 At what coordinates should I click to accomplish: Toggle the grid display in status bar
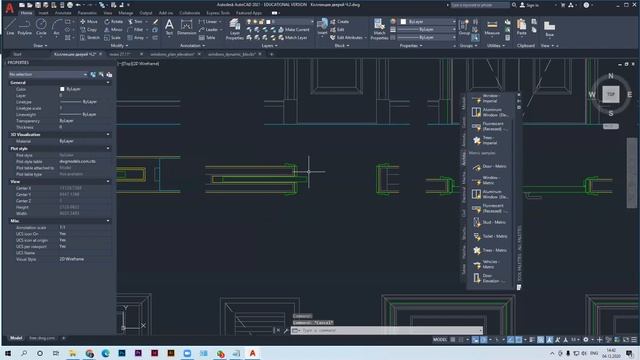point(453,340)
